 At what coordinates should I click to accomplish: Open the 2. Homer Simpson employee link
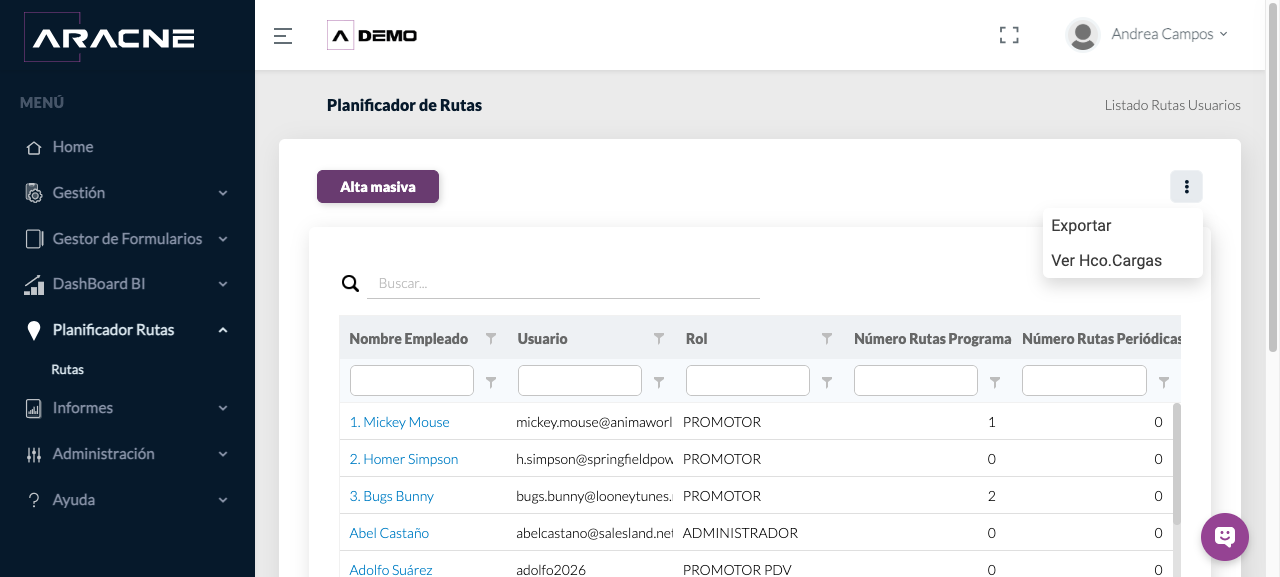(404, 459)
